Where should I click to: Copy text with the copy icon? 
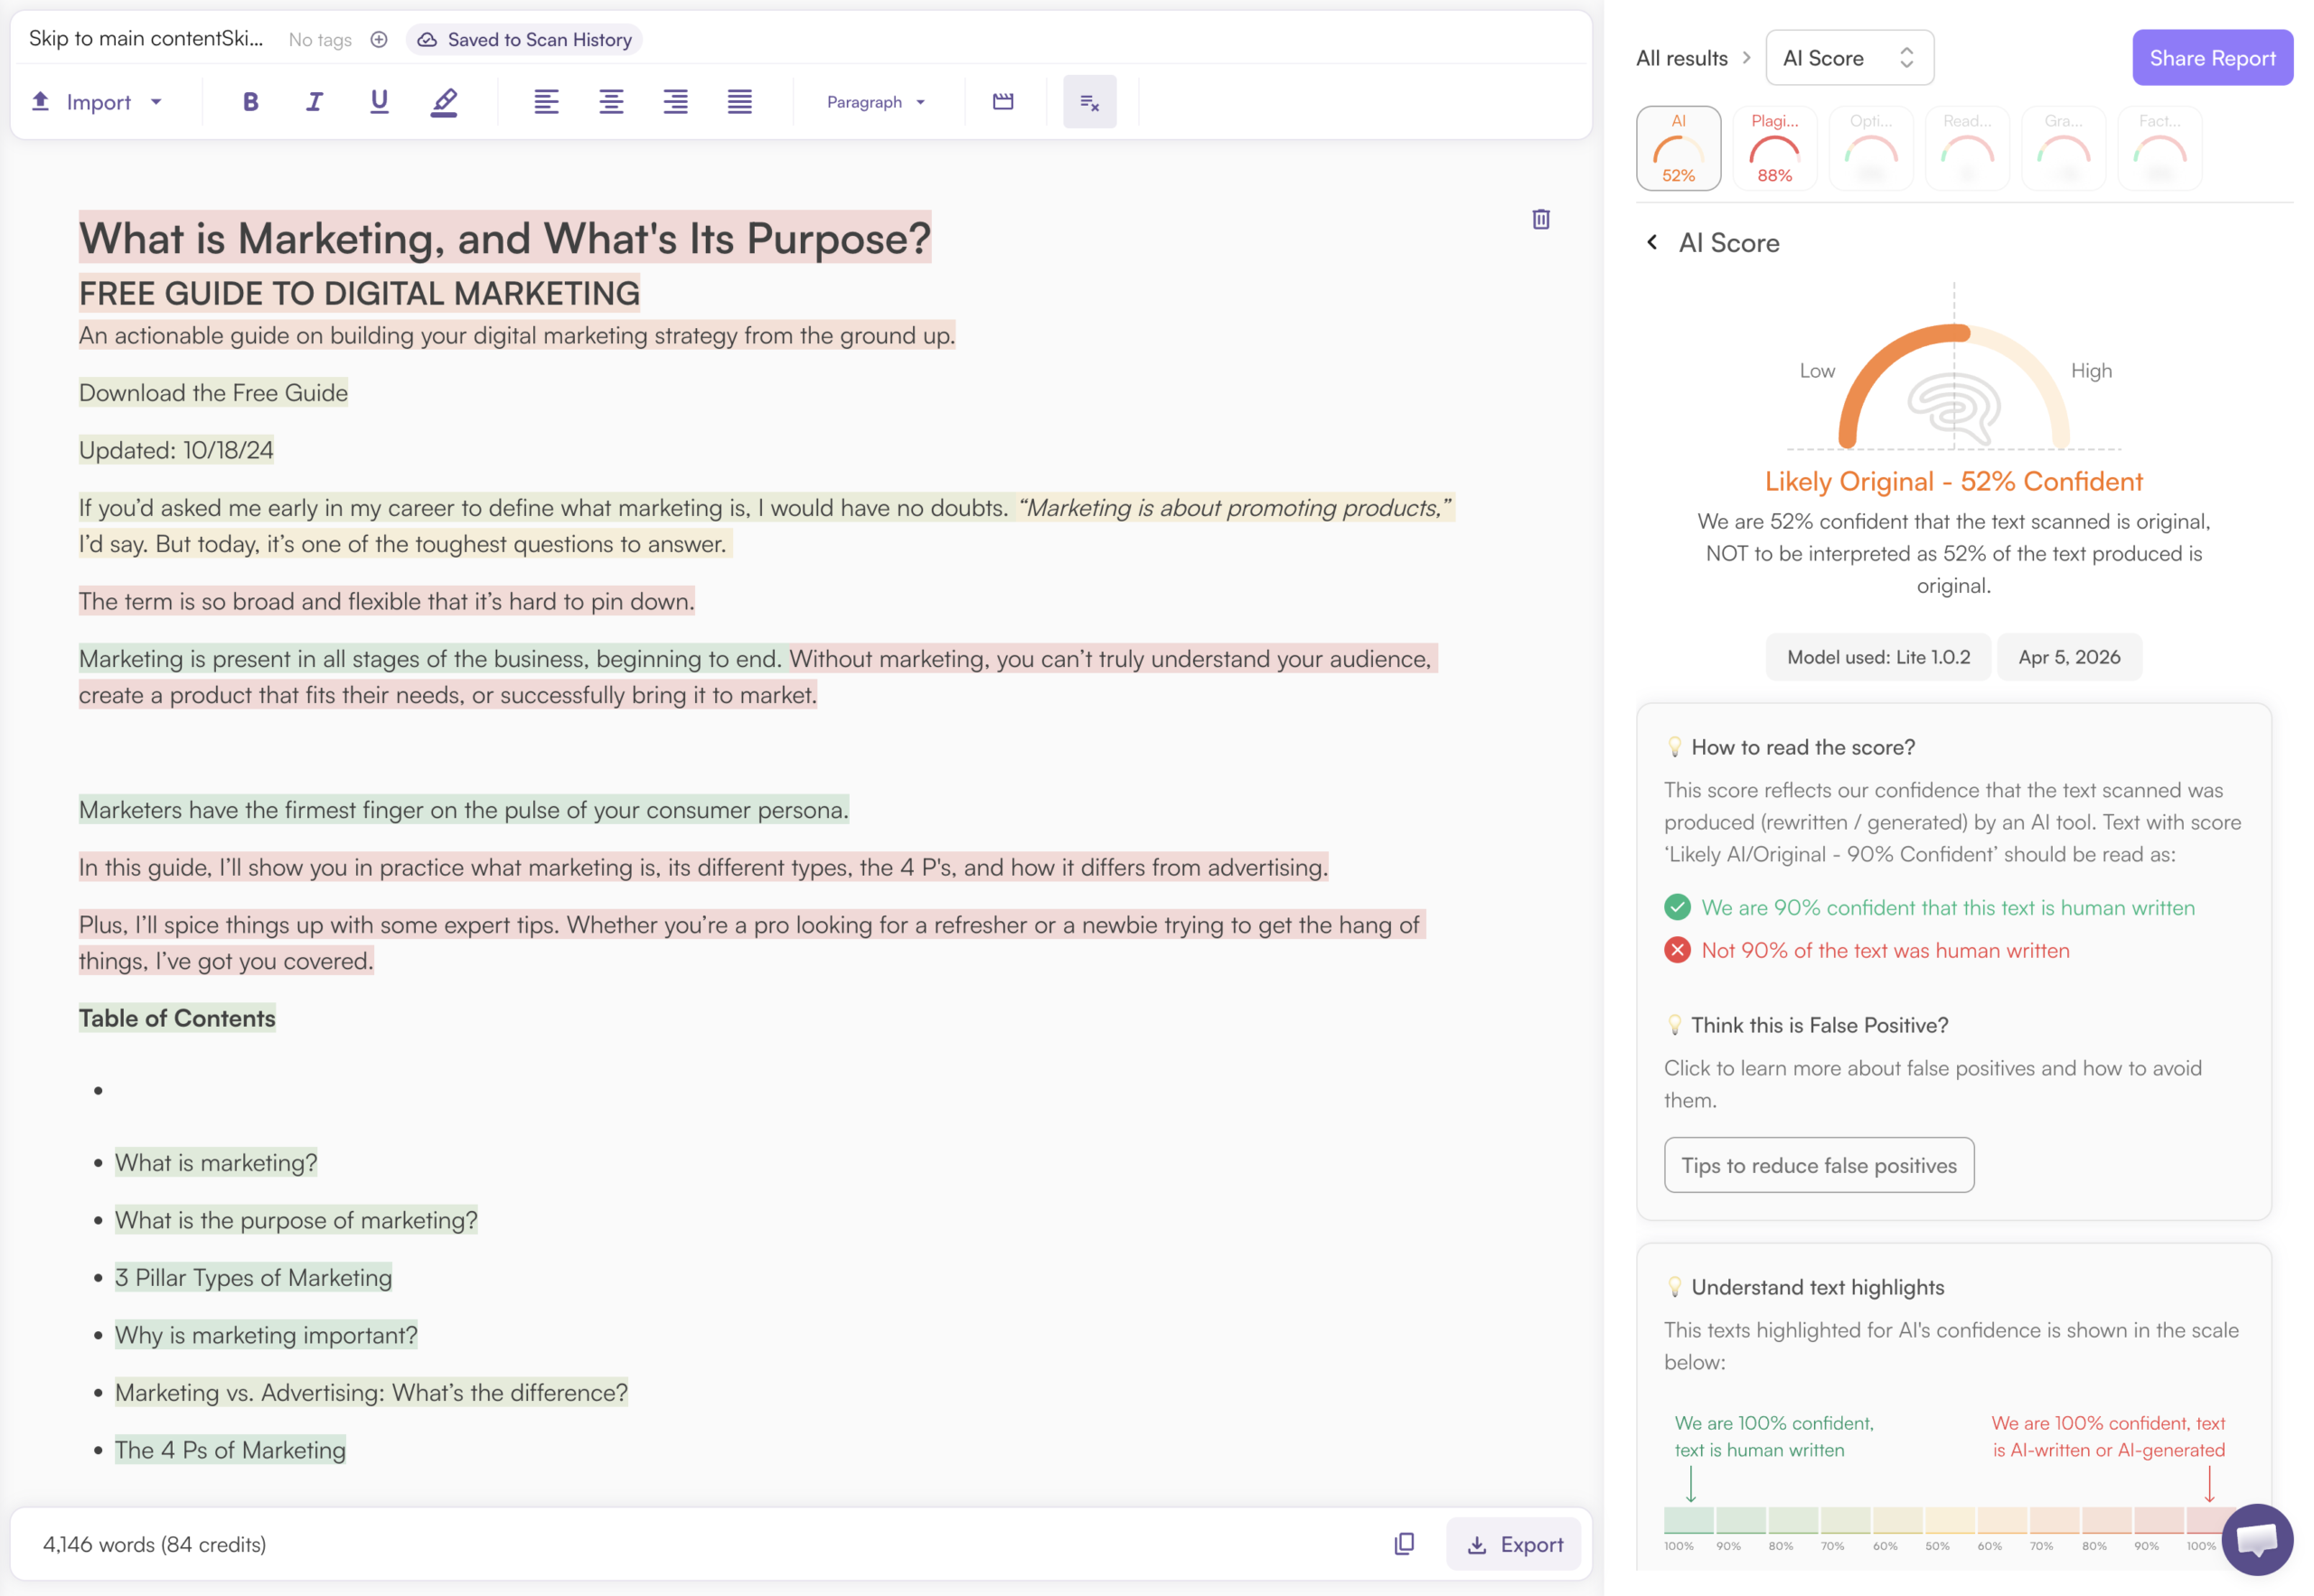point(1404,1544)
